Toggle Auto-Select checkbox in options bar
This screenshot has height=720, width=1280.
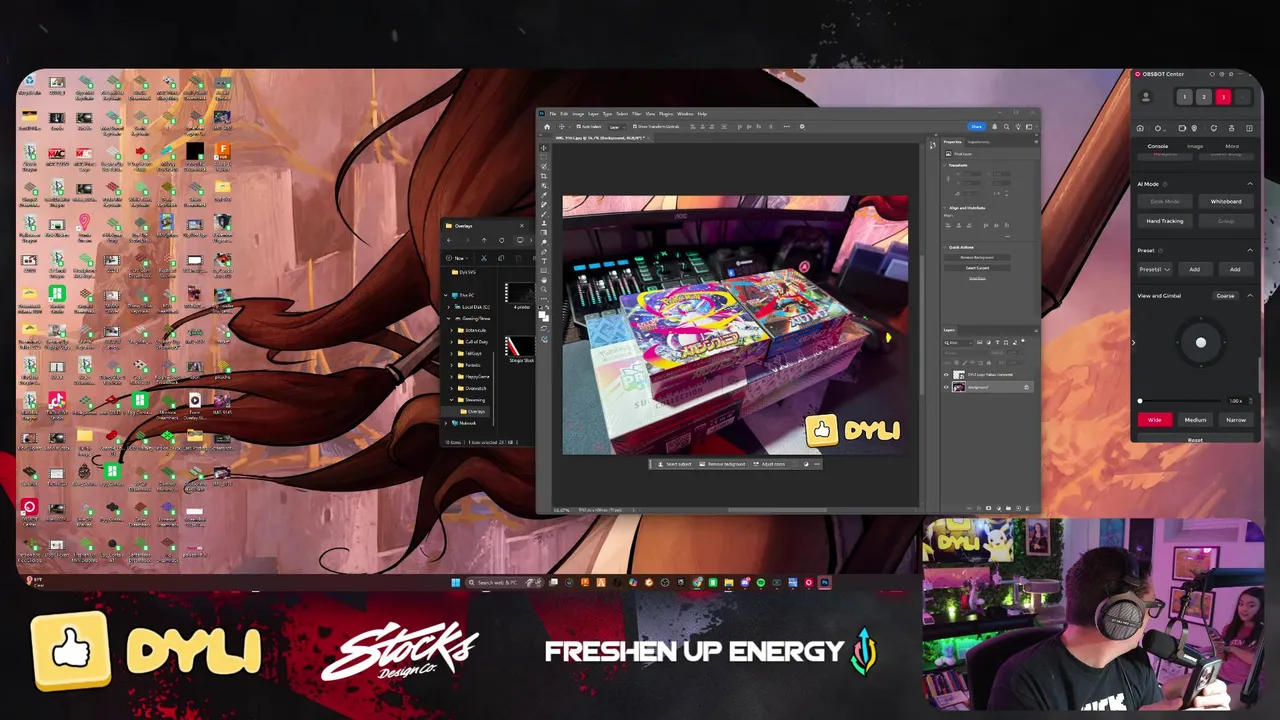pos(579,127)
